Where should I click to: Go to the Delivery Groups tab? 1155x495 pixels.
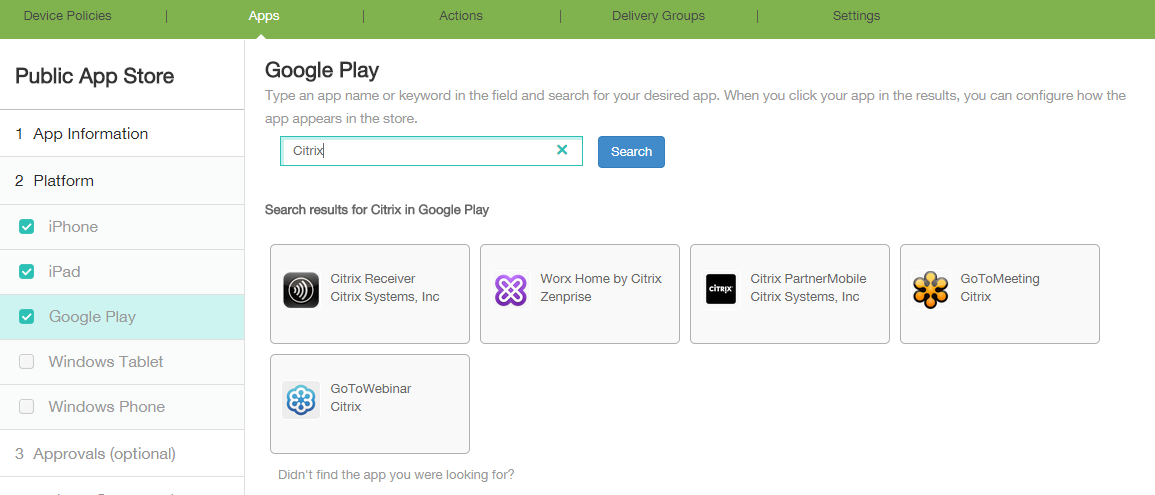pos(659,15)
